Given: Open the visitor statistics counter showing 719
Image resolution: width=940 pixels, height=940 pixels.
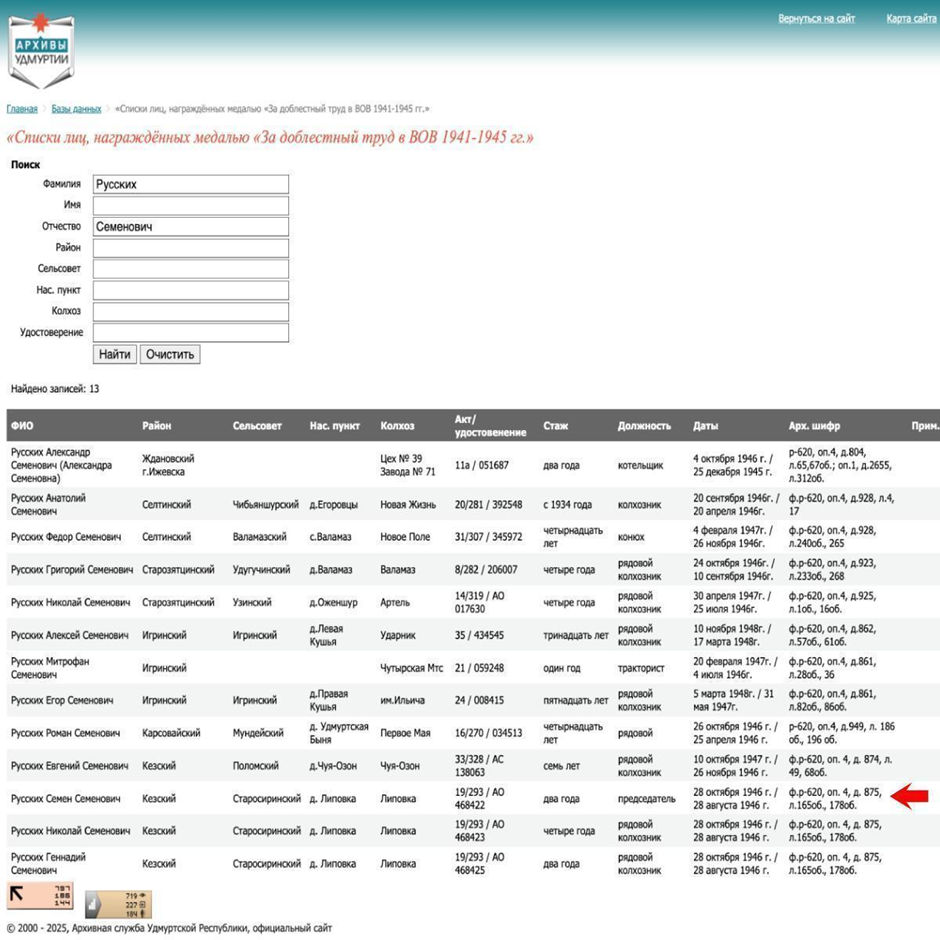Looking at the screenshot, I should point(119,904).
